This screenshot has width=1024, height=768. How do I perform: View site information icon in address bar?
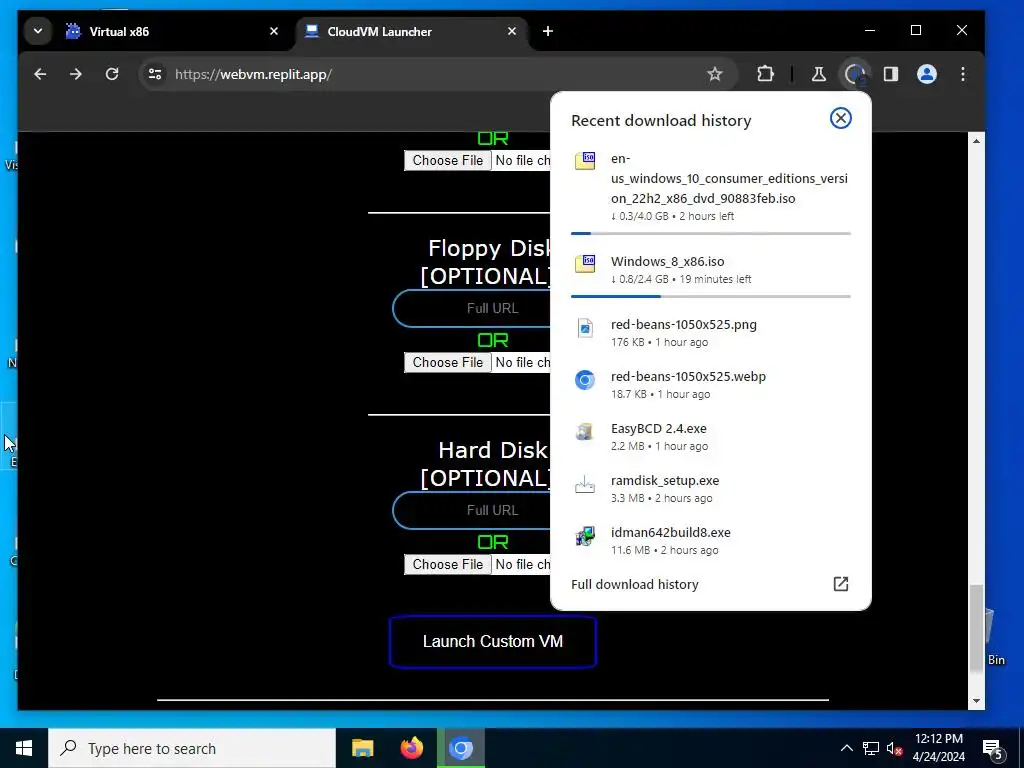click(155, 74)
